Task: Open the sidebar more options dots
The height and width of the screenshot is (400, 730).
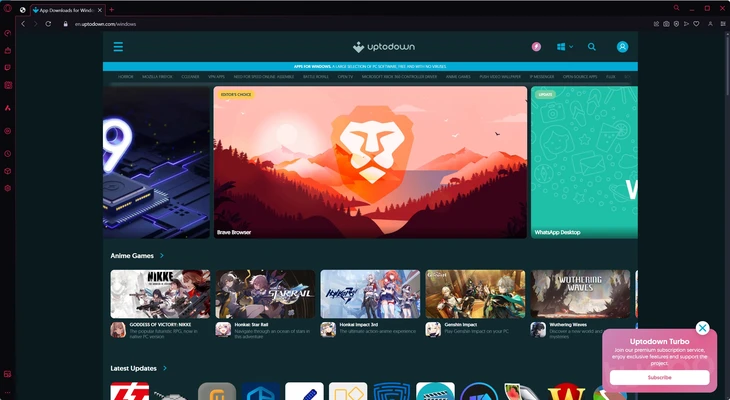Action: tap(7, 392)
